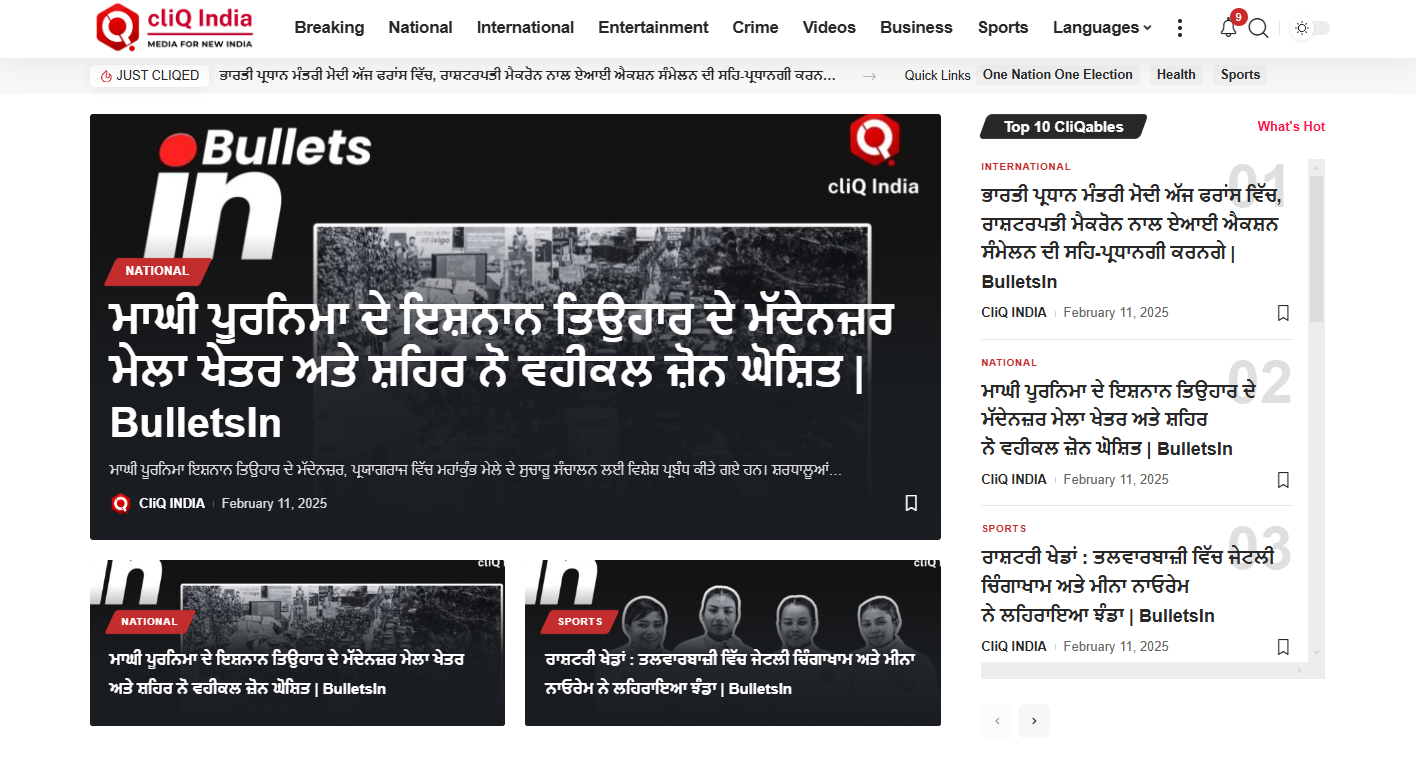Image resolution: width=1416 pixels, height=763 pixels.
Task: Select the Top 10 CliQables tab
Action: 1063,127
